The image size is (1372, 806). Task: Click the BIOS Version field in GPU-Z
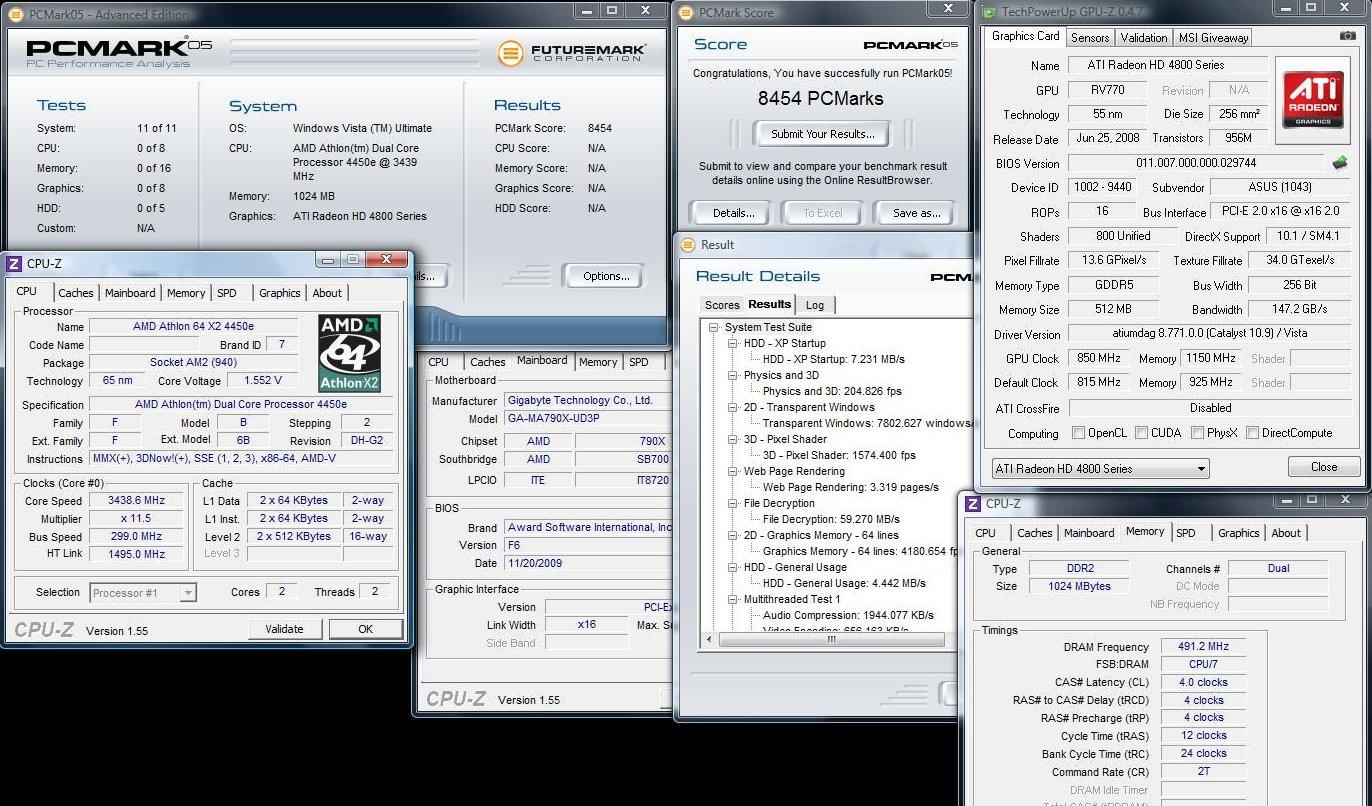click(1197, 162)
